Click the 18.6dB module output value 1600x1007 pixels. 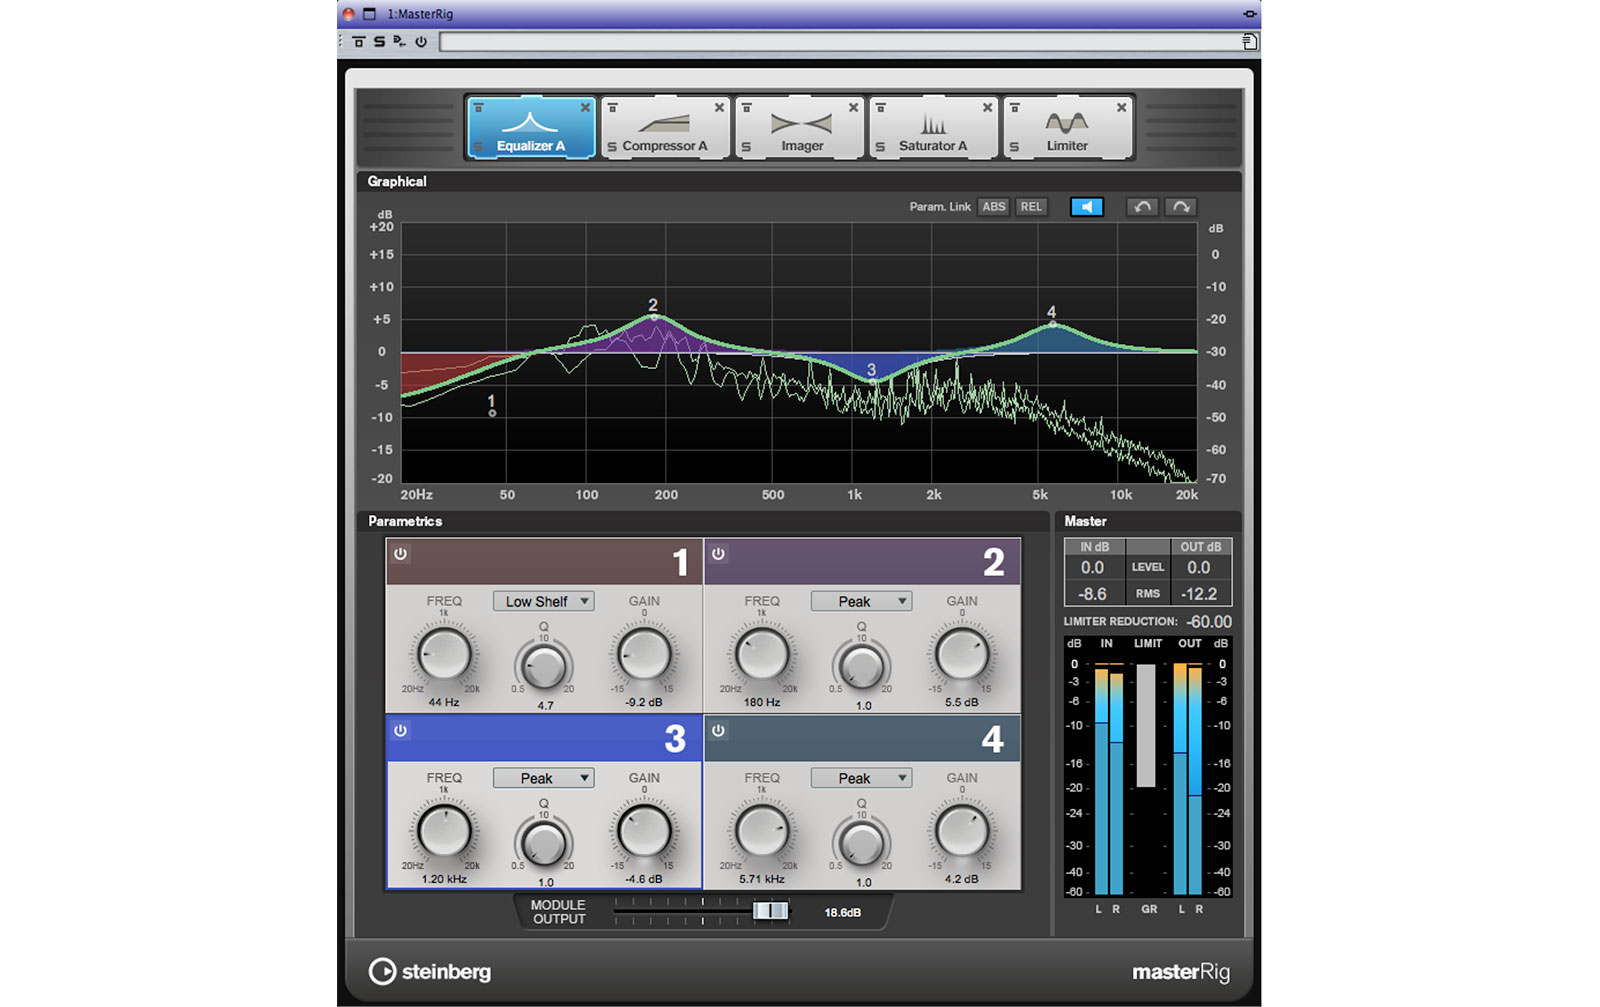tap(842, 912)
